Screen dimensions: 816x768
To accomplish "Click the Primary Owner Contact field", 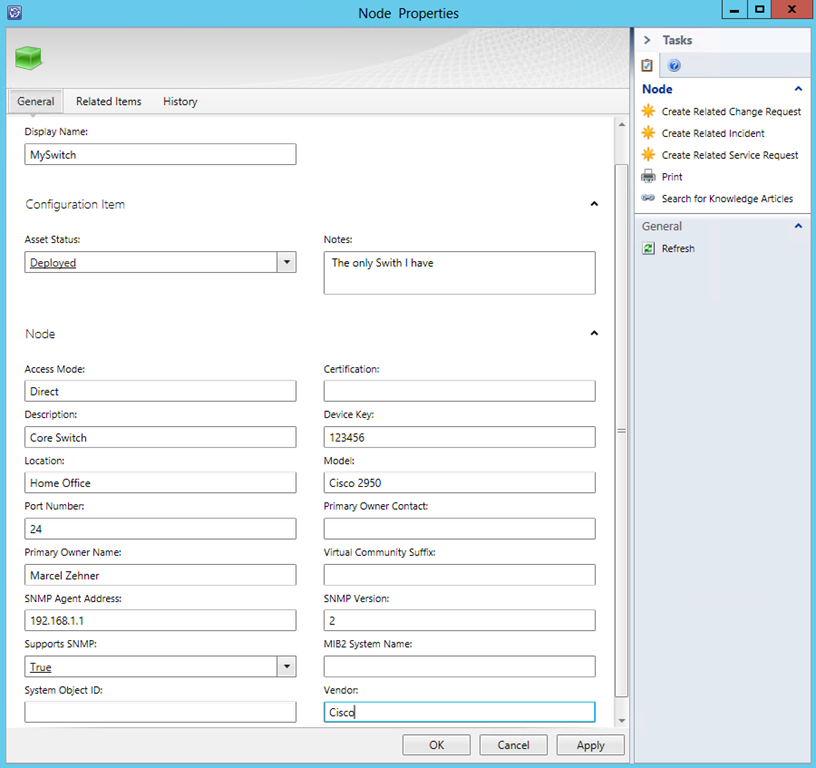I will (459, 529).
